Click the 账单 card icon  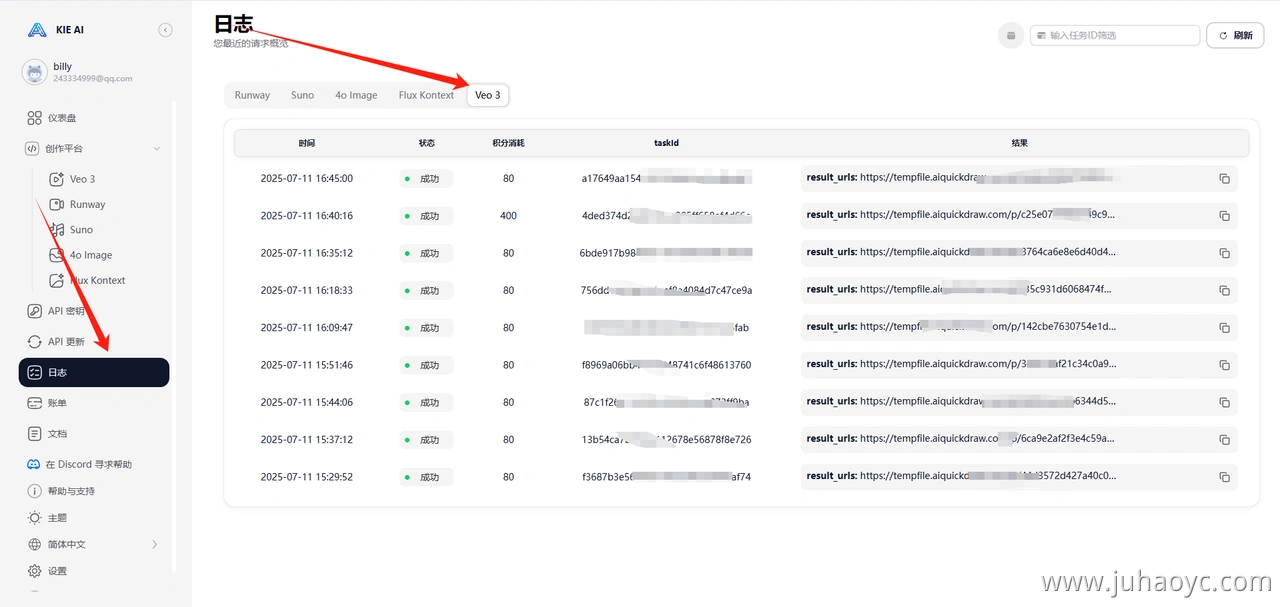35,403
